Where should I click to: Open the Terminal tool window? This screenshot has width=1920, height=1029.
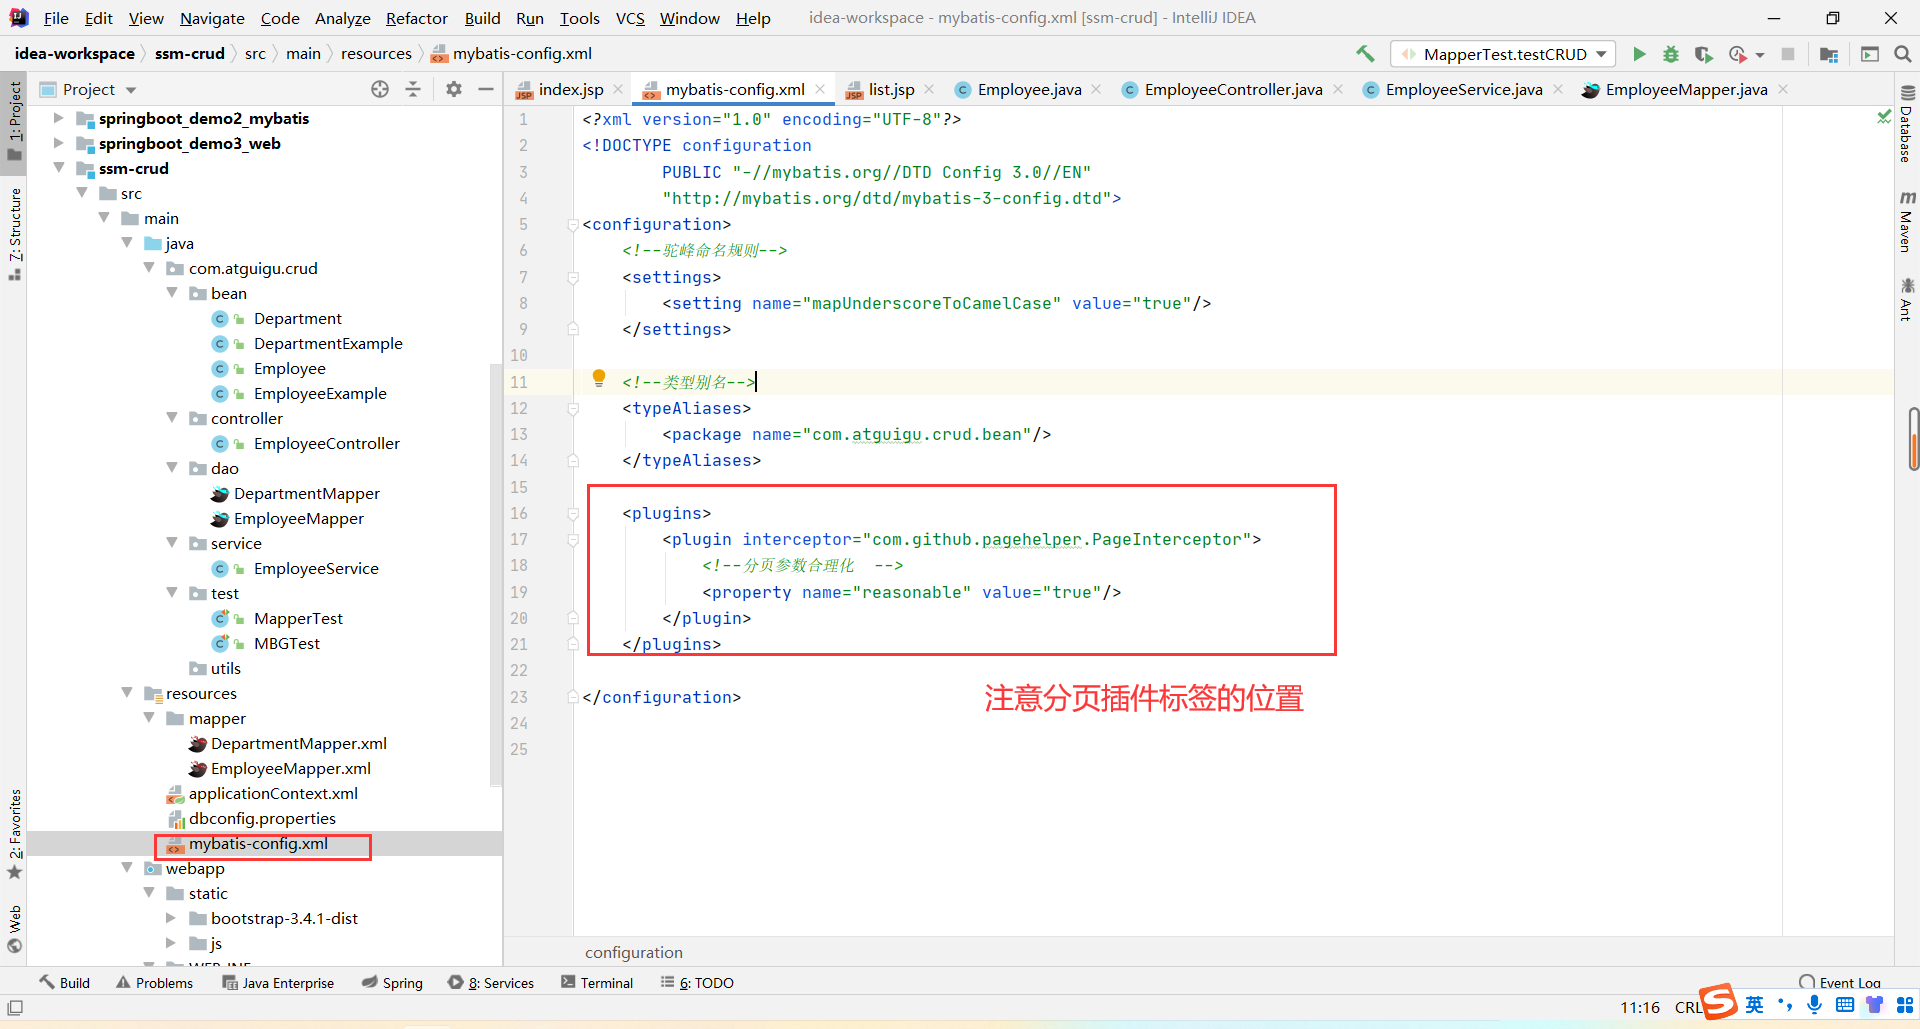click(597, 983)
